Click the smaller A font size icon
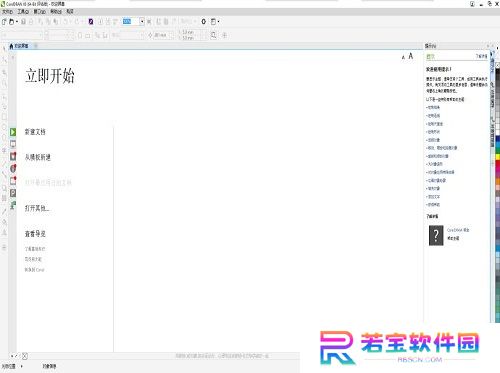This screenshot has height=373, width=500. 403,57
